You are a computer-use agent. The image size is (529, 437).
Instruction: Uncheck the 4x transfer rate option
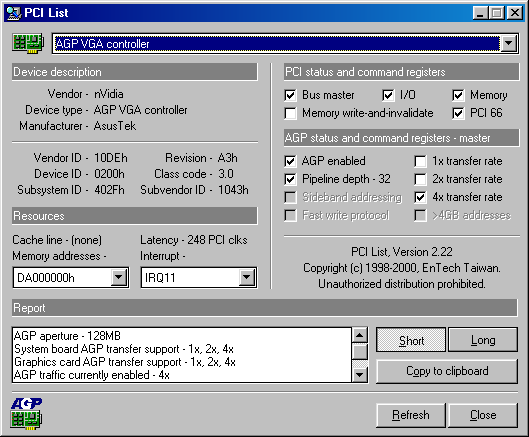tap(420, 197)
